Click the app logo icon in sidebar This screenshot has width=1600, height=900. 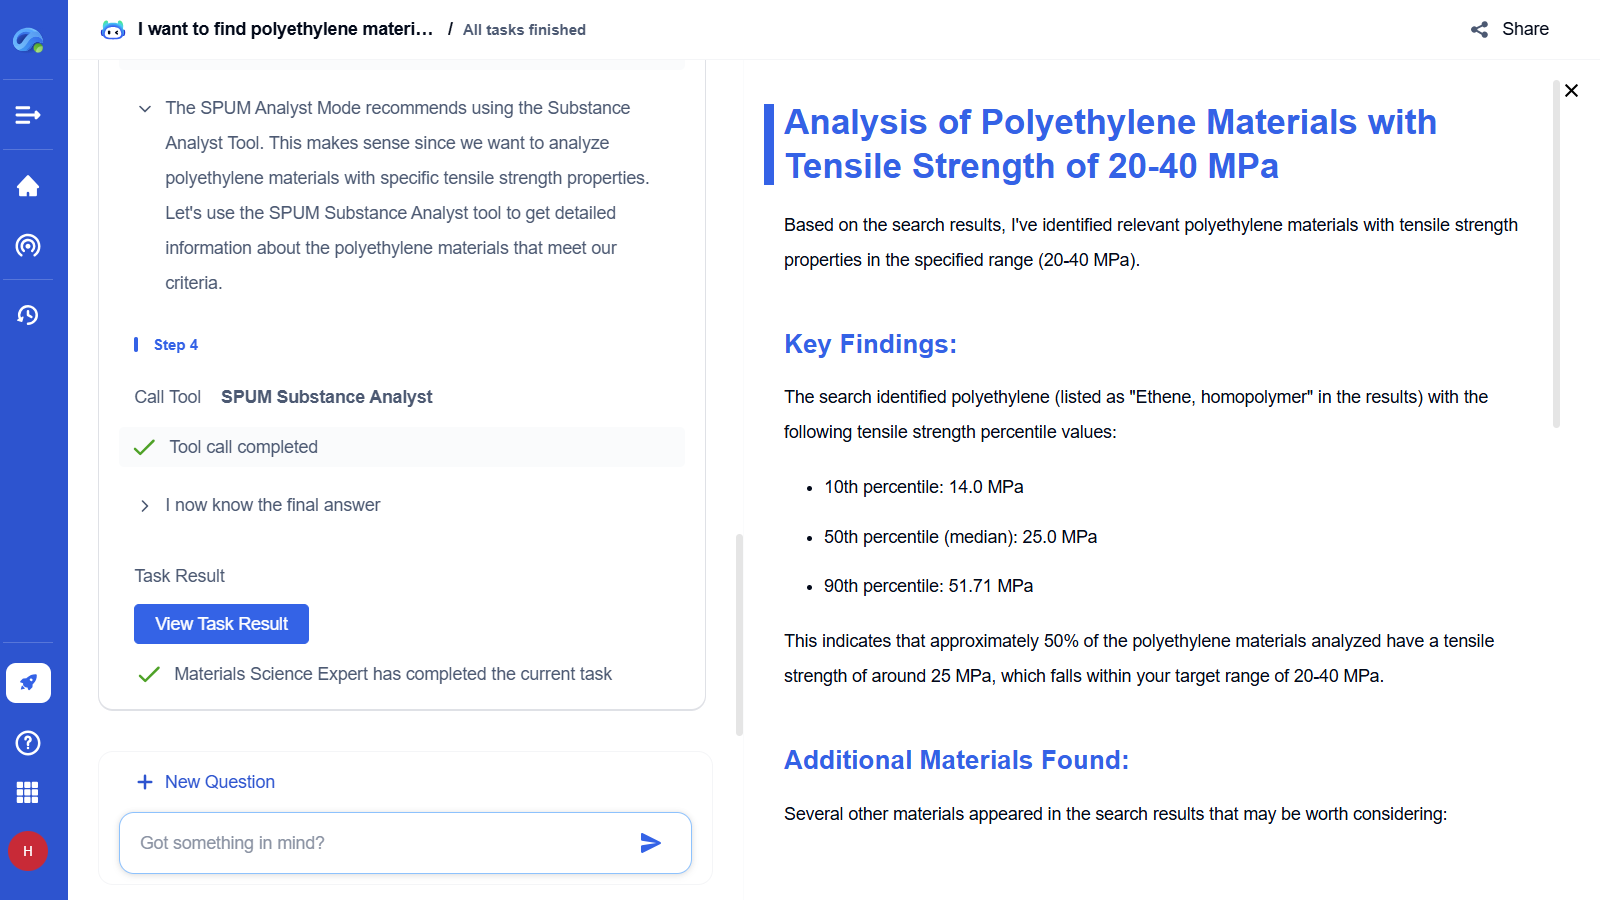[x=28, y=40]
